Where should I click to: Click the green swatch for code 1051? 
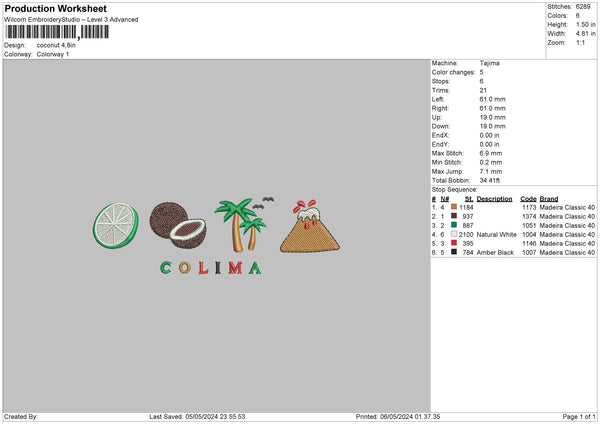454,225
